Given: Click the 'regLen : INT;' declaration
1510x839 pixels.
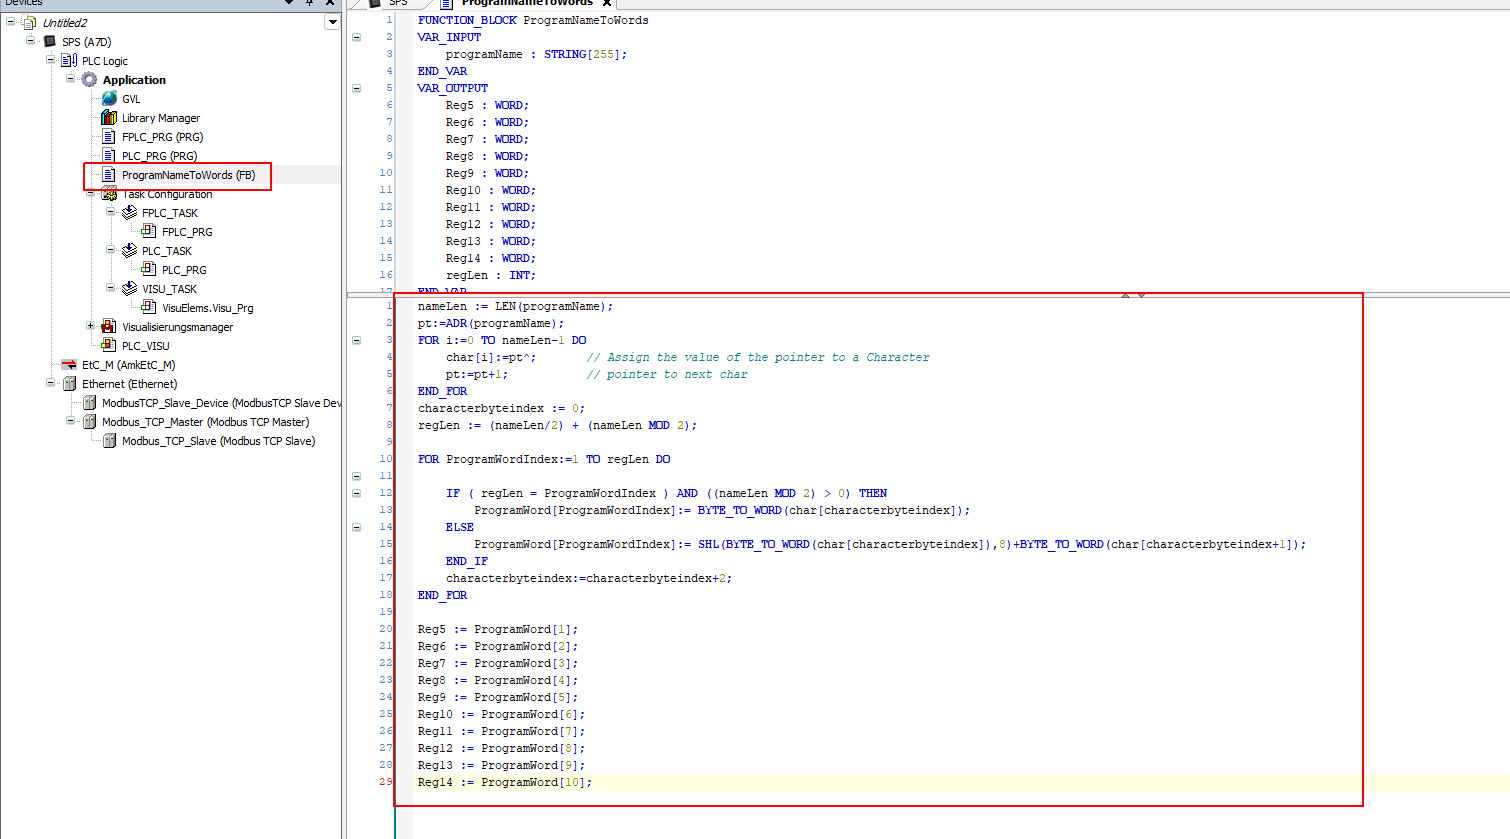Looking at the screenshot, I should click(x=490, y=275).
